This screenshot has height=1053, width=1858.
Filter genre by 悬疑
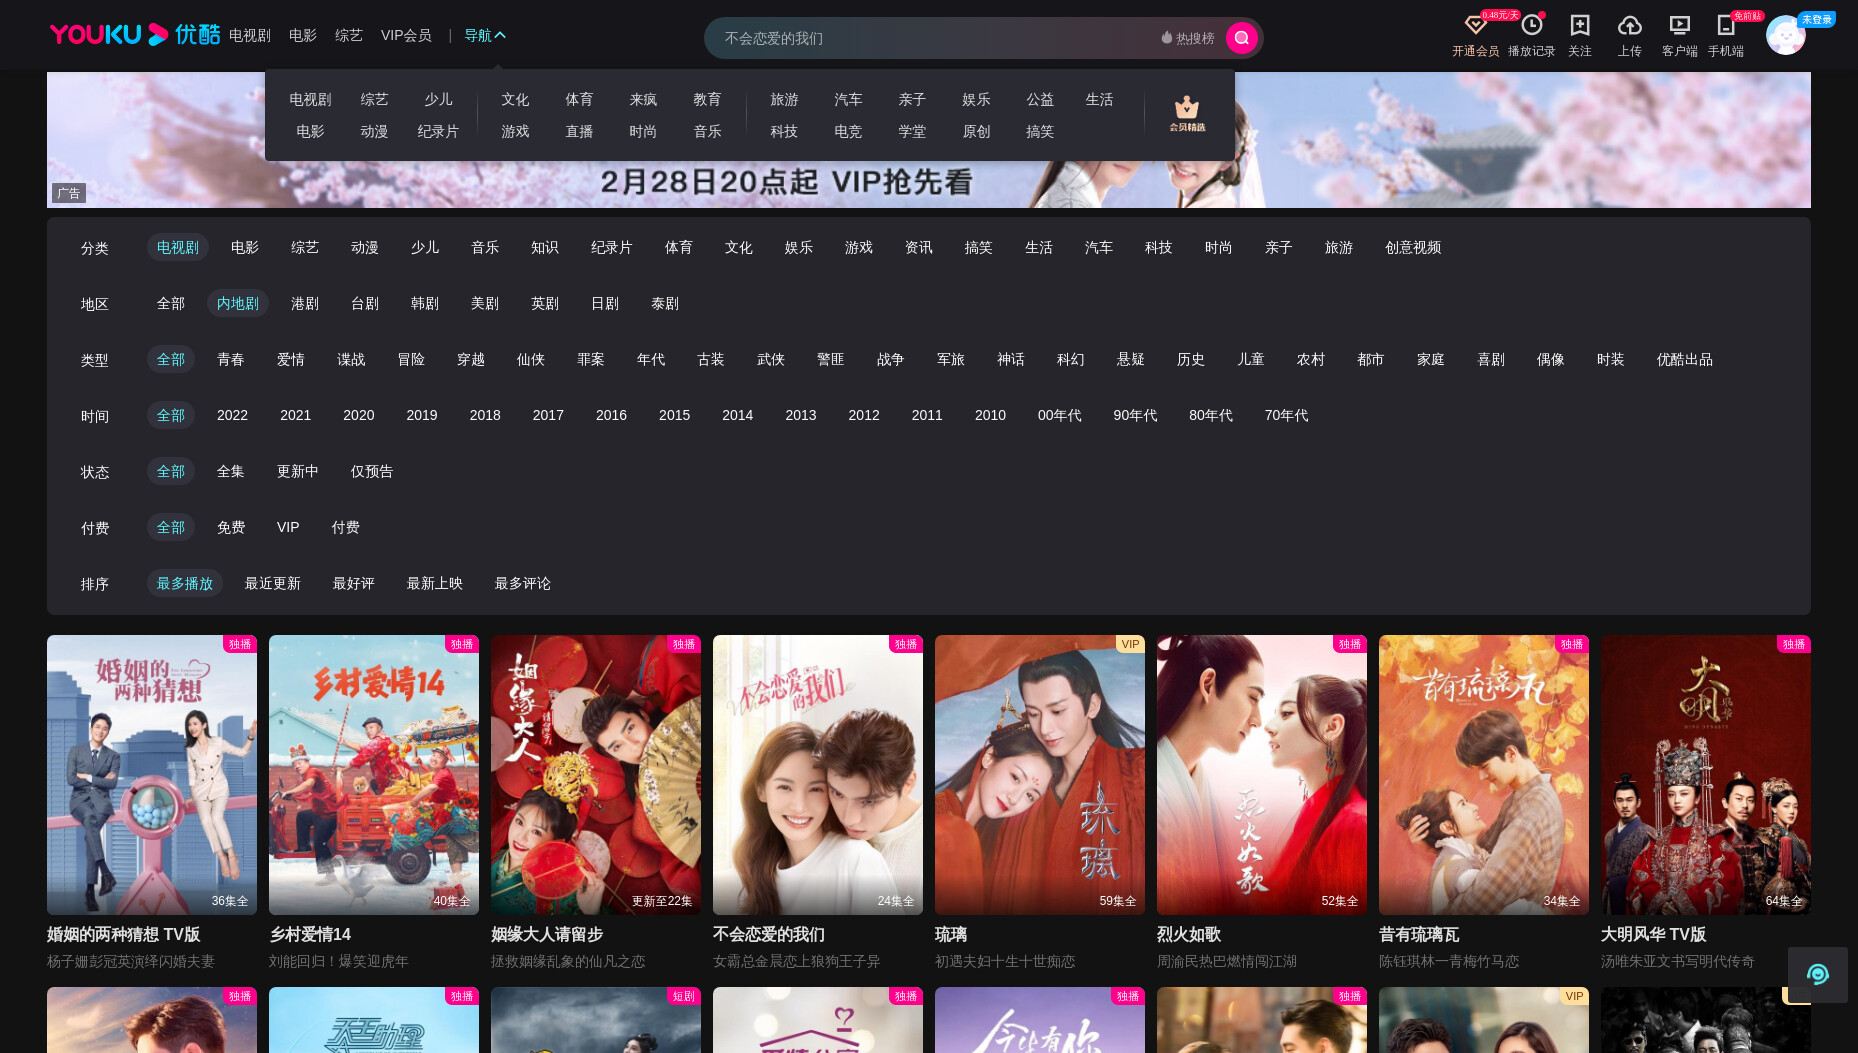tap(1131, 359)
